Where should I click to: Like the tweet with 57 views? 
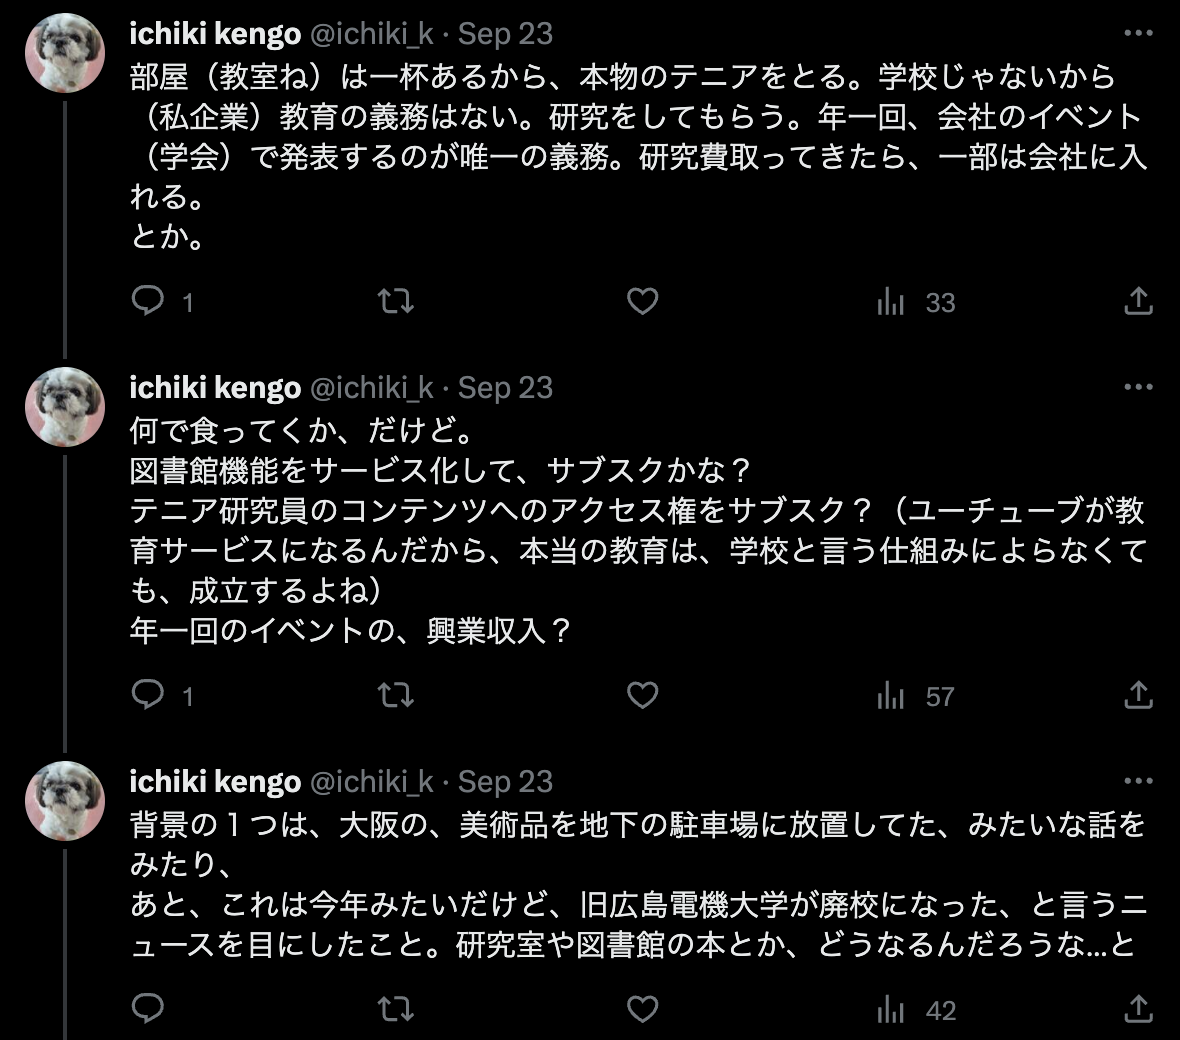click(x=643, y=695)
